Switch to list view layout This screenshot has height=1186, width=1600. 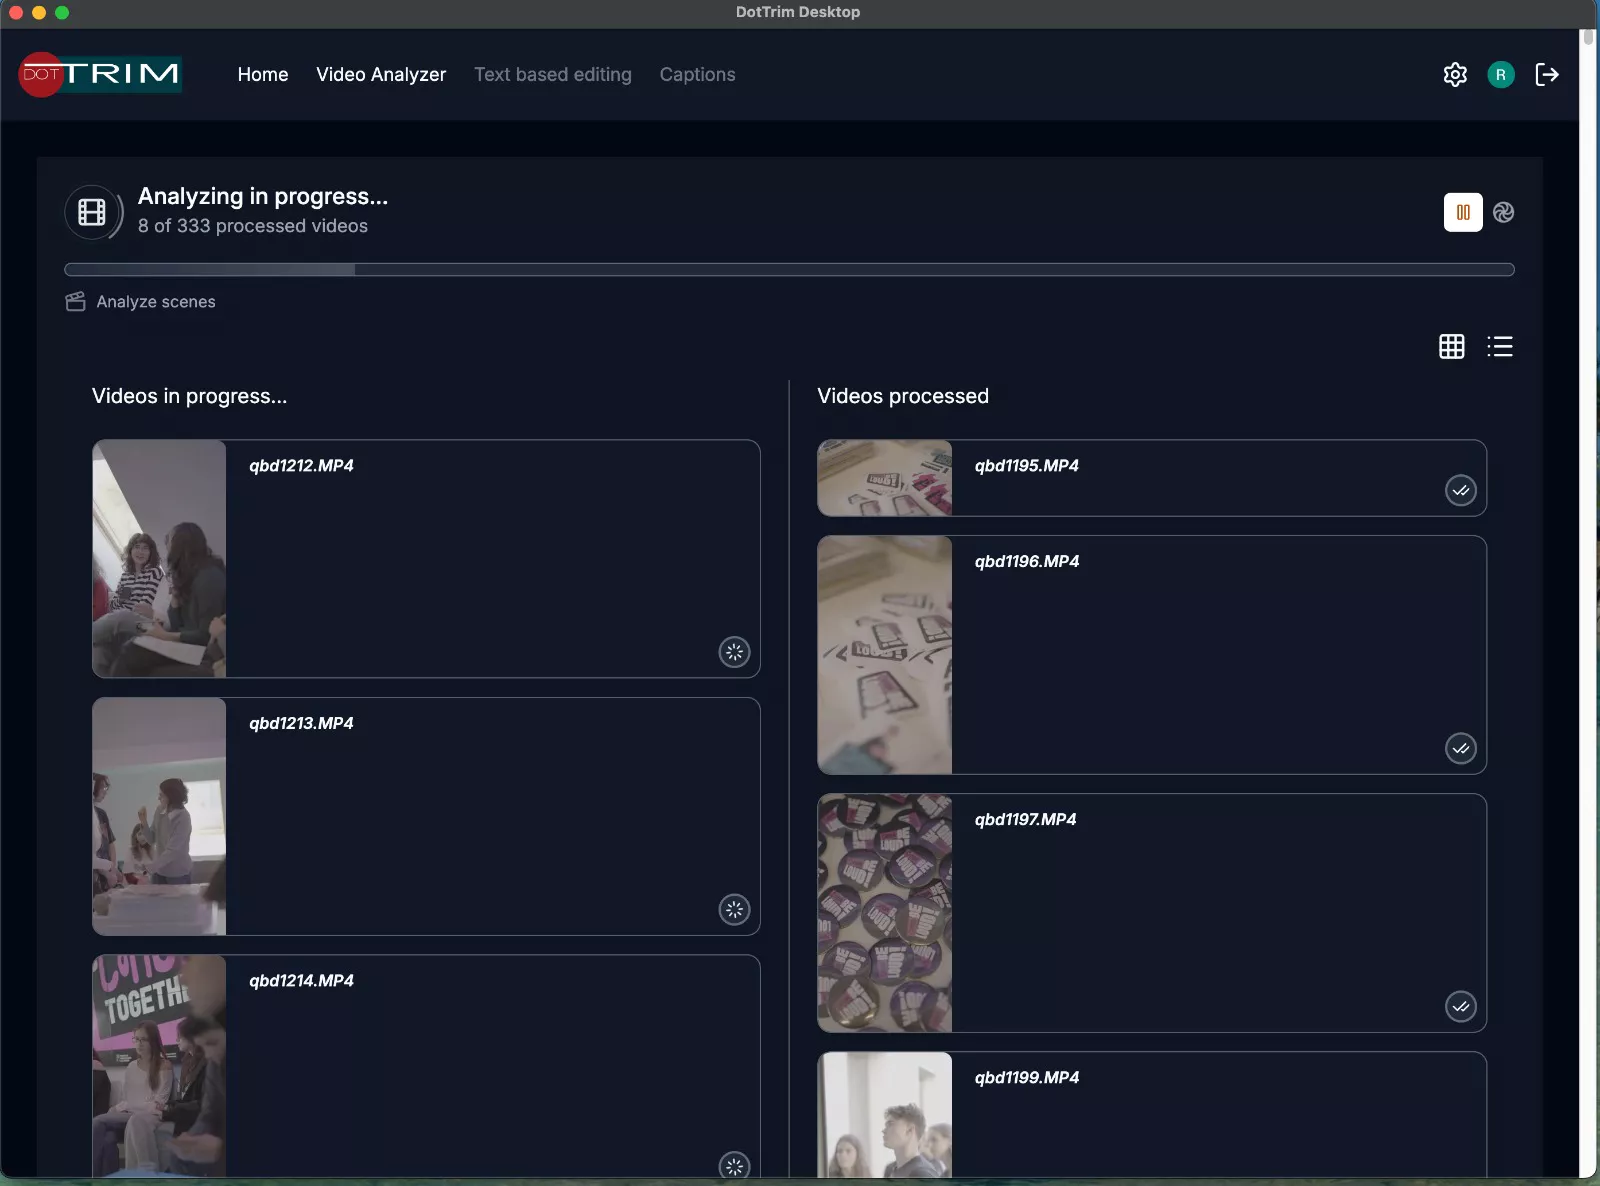1500,346
